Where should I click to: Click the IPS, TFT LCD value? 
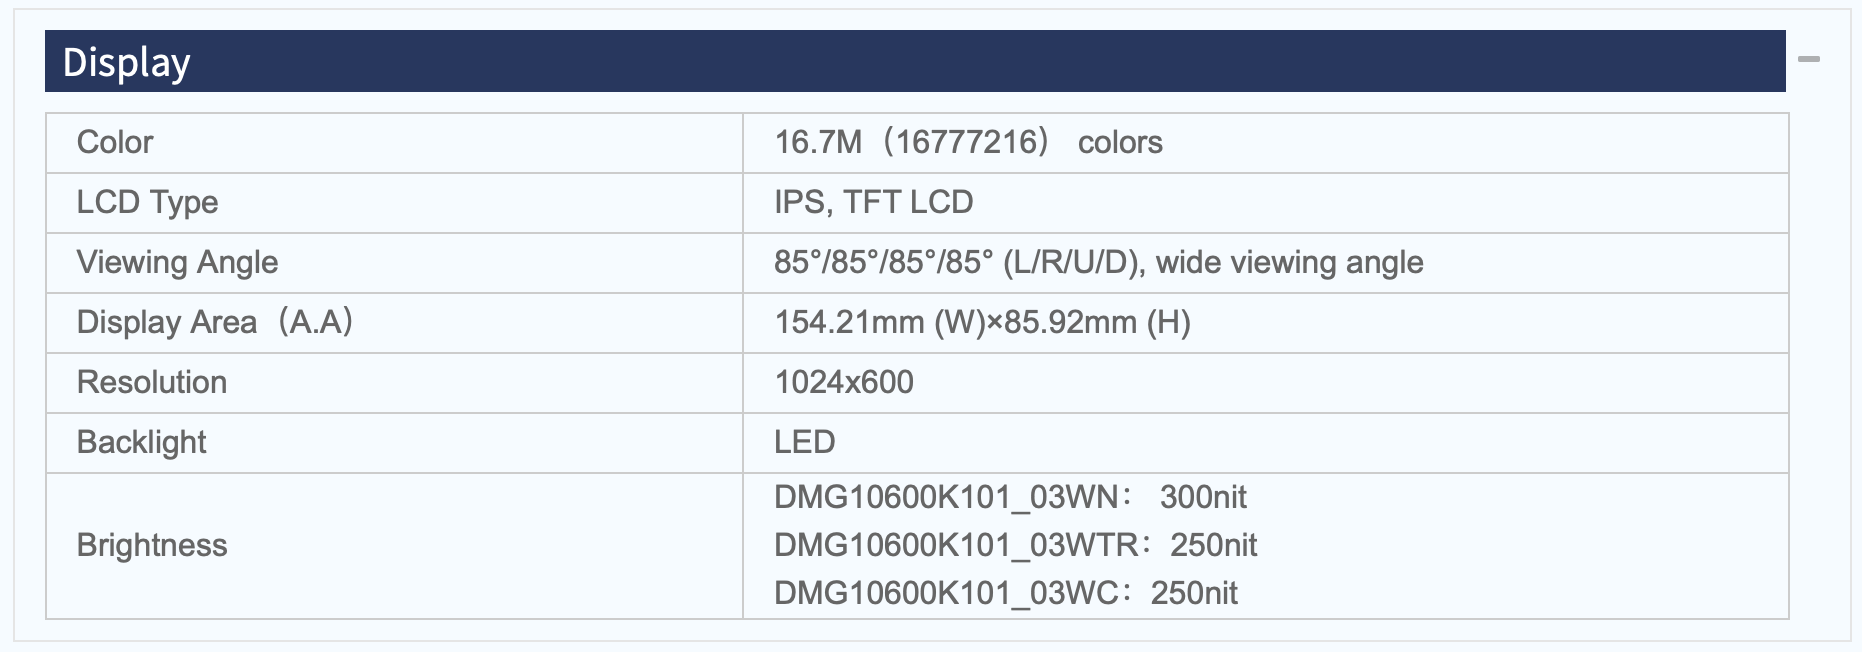(873, 202)
